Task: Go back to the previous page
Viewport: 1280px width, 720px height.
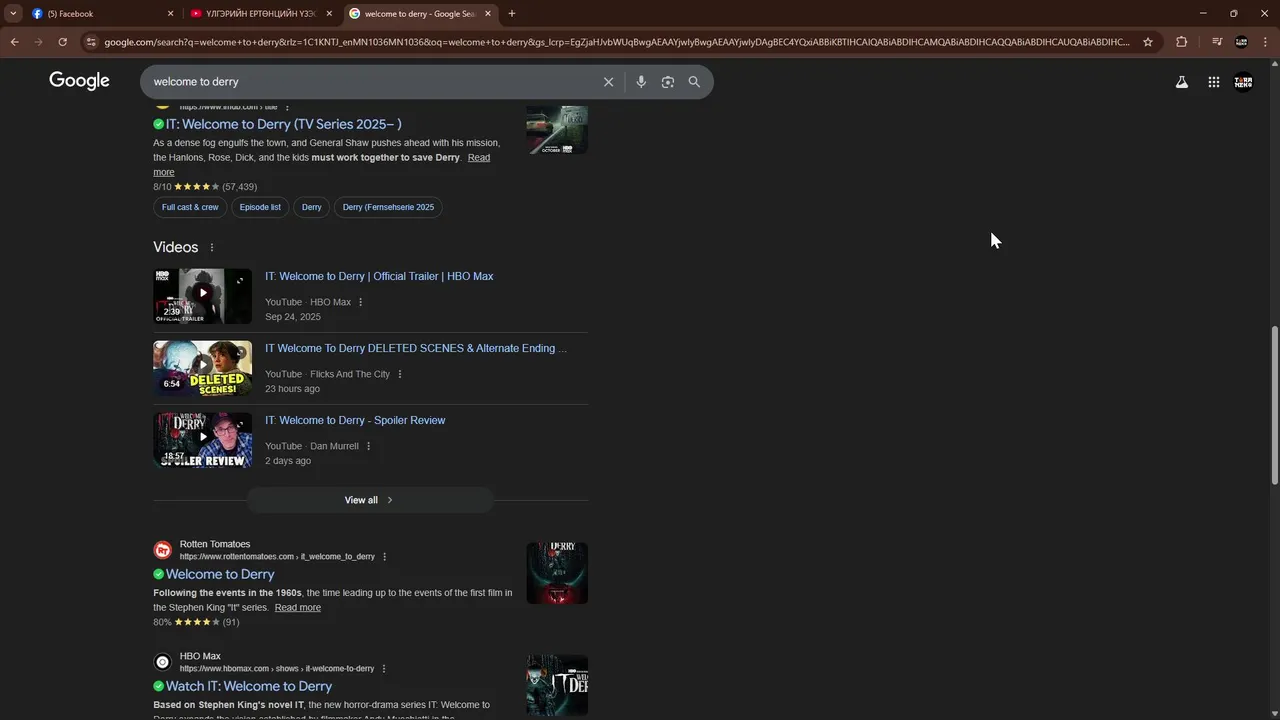Action: click(x=14, y=42)
